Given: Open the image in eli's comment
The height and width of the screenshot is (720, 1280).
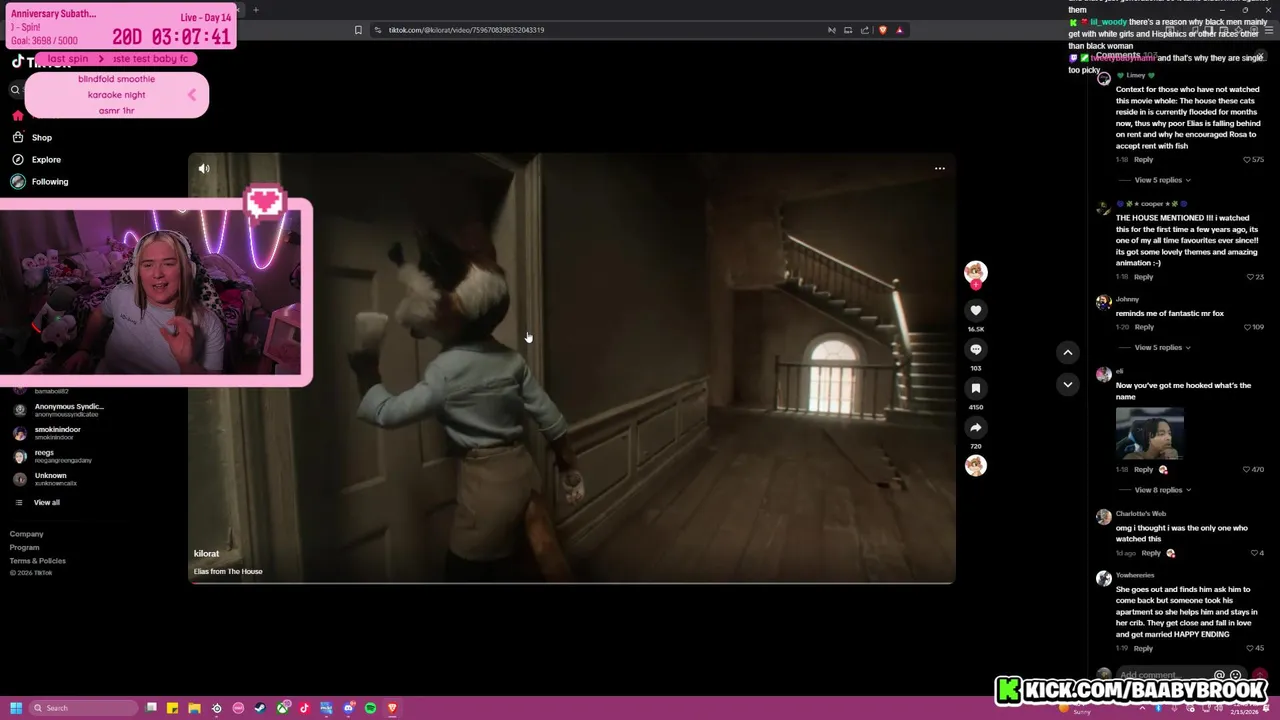Looking at the screenshot, I should (x=1150, y=433).
